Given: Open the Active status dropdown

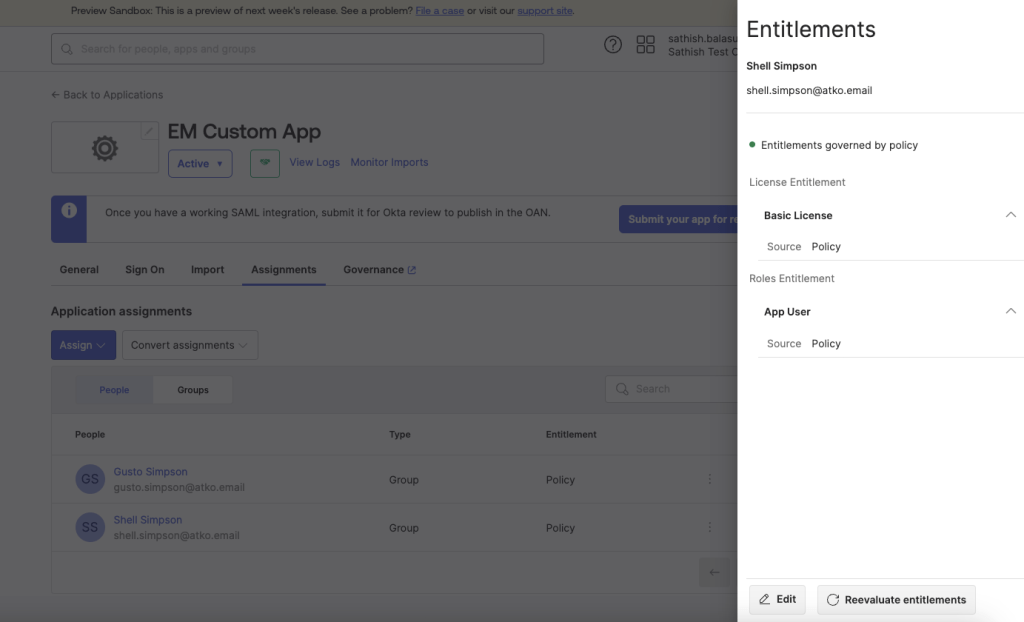Looking at the screenshot, I should click(x=200, y=163).
